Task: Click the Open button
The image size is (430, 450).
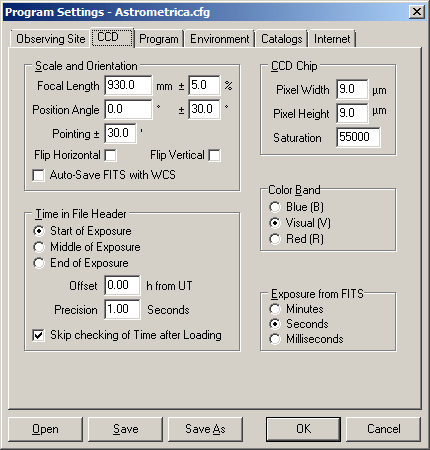Action: click(45, 429)
